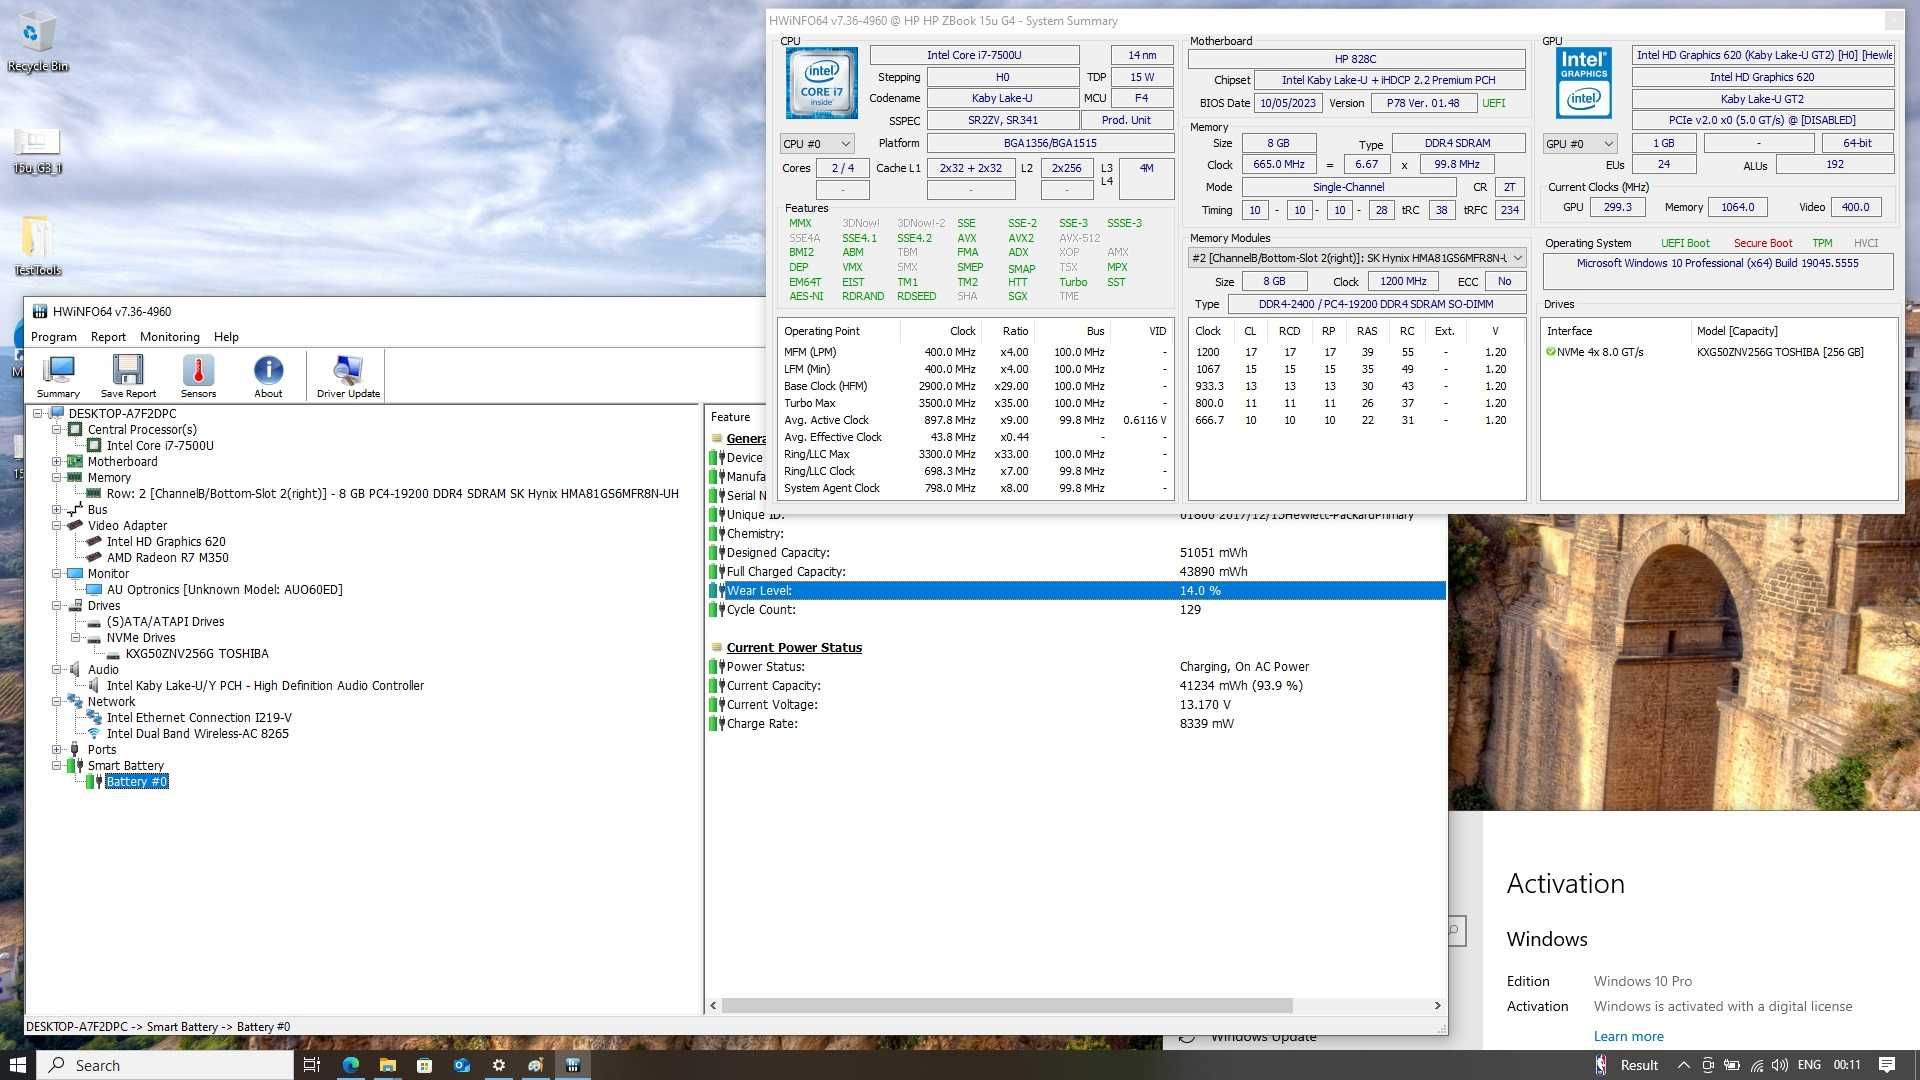Open Outlook from the taskbar

click(461, 1065)
